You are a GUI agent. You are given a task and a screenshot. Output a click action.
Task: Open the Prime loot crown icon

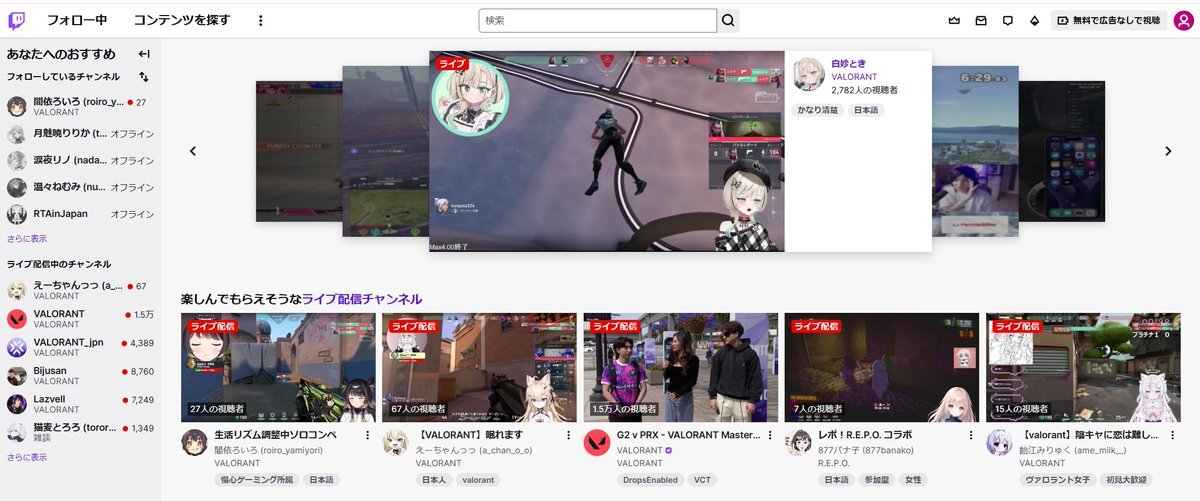point(954,20)
